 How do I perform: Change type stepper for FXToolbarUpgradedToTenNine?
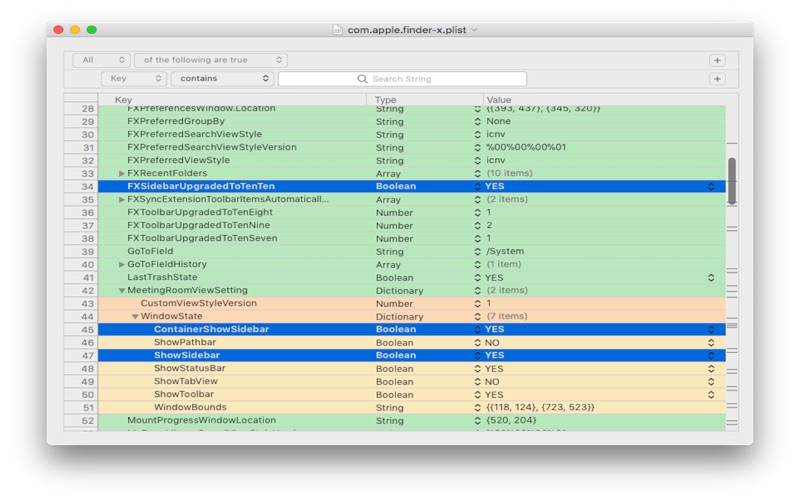tap(478, 226)
